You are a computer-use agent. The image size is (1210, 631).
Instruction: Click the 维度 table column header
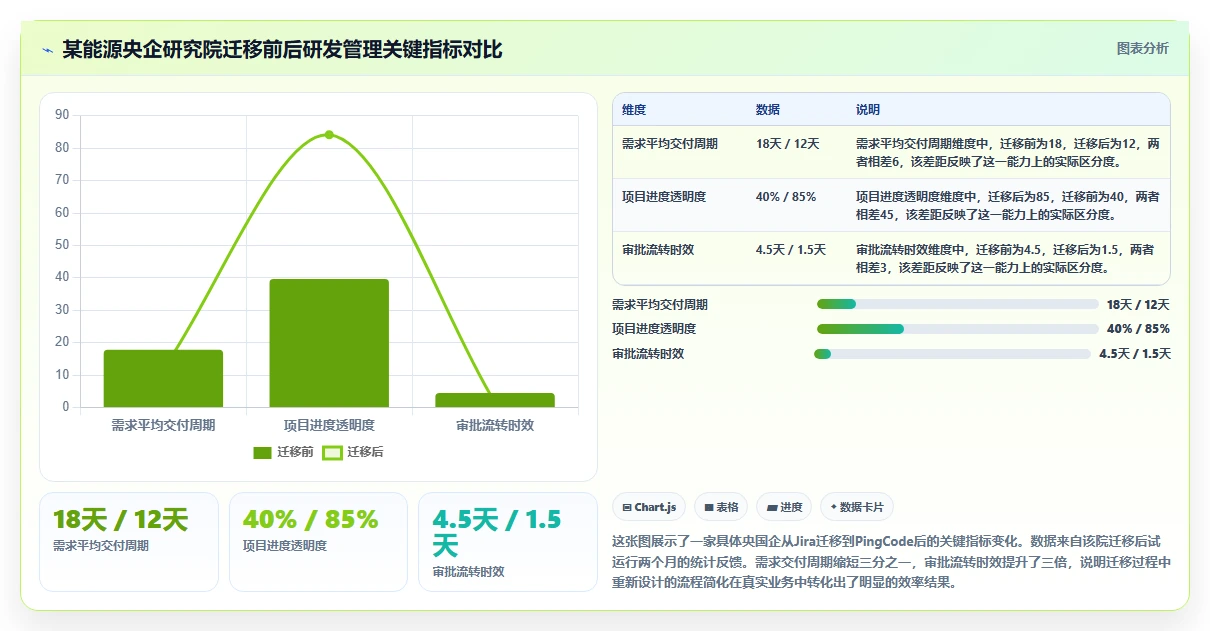click(x=634, y=110)
